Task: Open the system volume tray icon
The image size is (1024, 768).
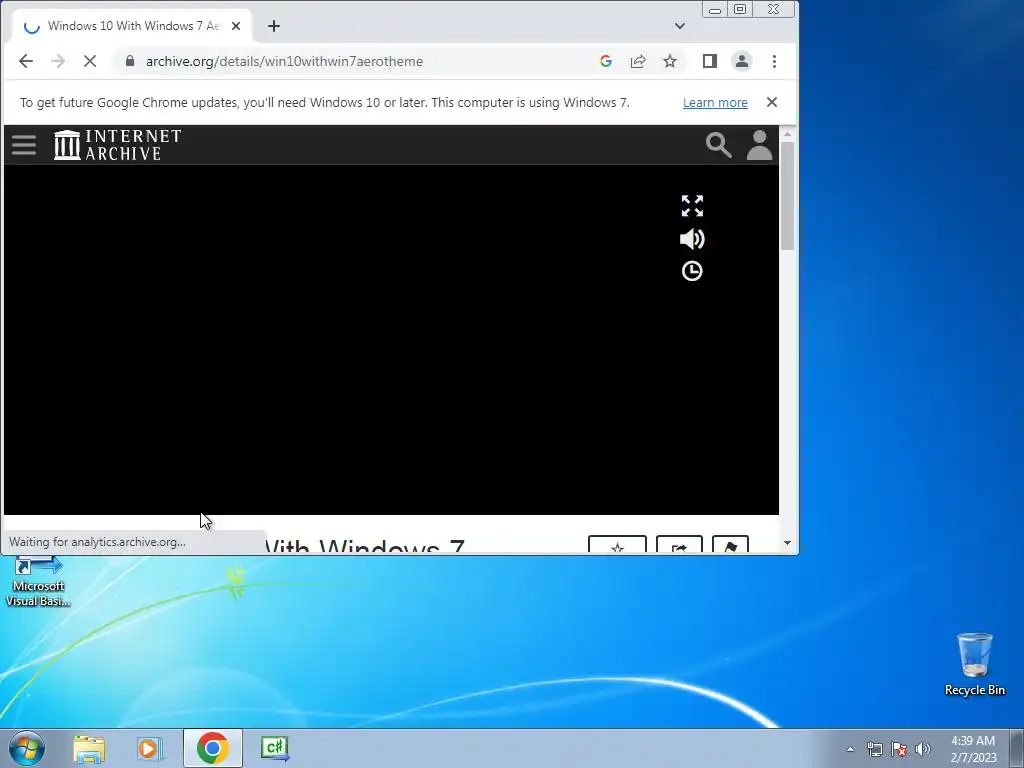Action: [923, 749]
